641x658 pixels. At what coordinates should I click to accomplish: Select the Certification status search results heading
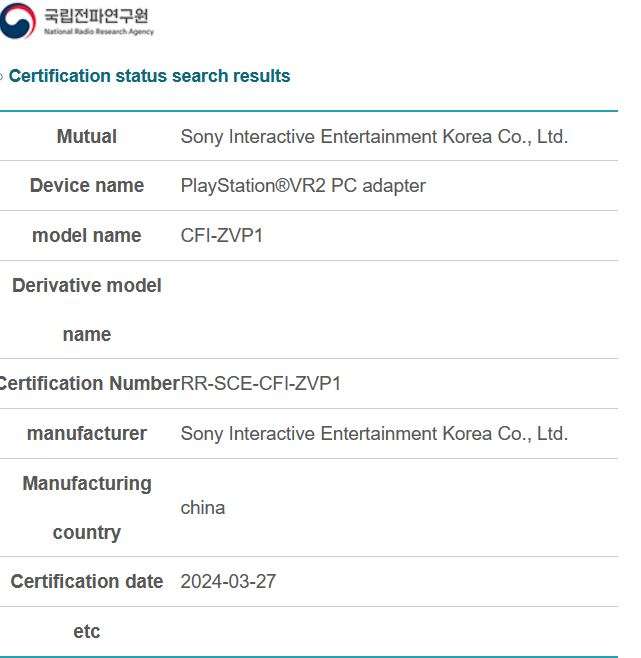(149, 76)
